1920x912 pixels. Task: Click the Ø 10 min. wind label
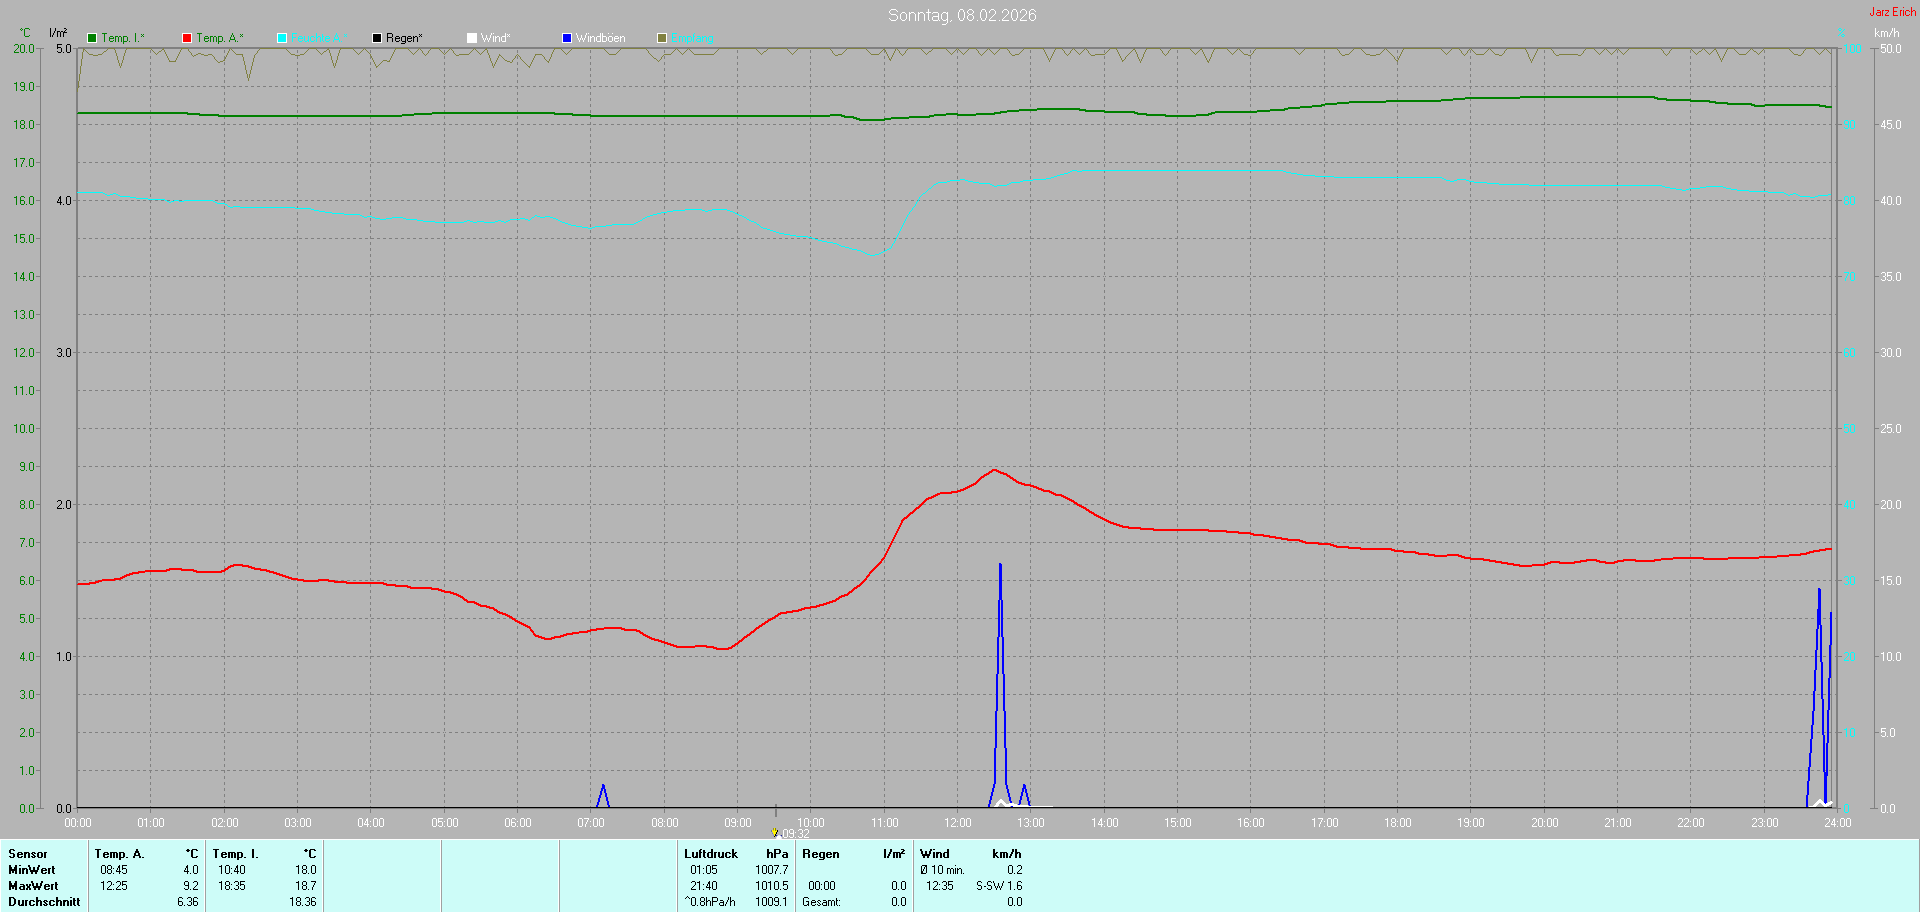pos(942,870)
